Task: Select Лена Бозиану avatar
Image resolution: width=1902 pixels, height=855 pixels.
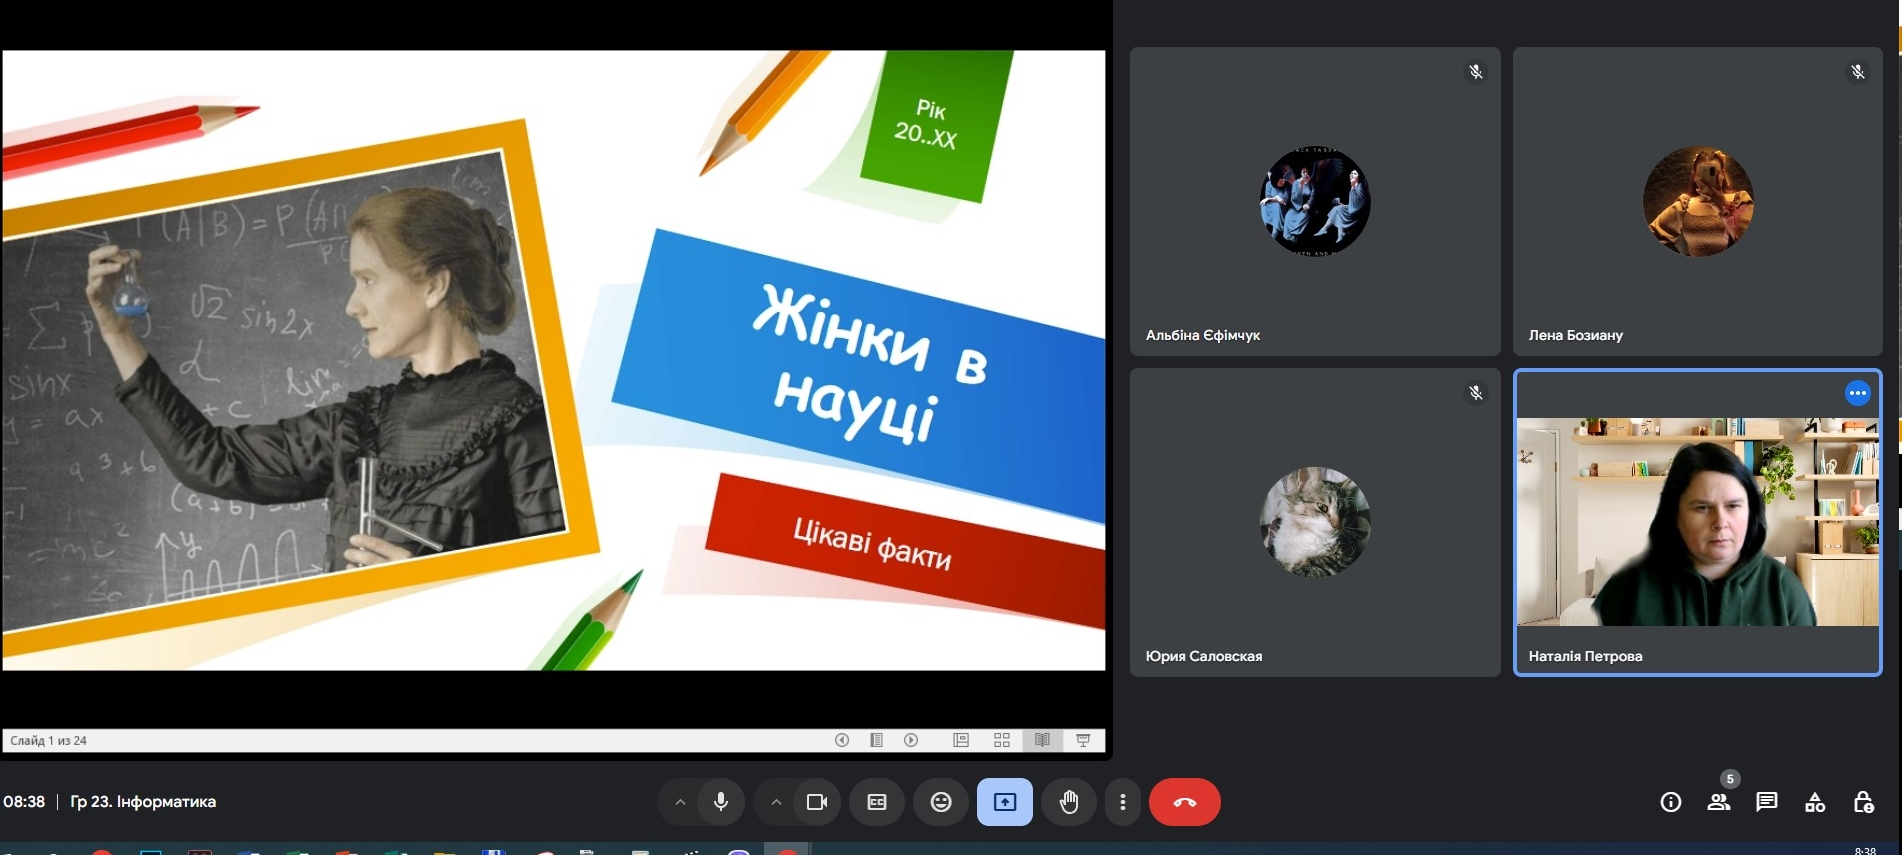Action: pyautogui.click(x=1698, y=201)
